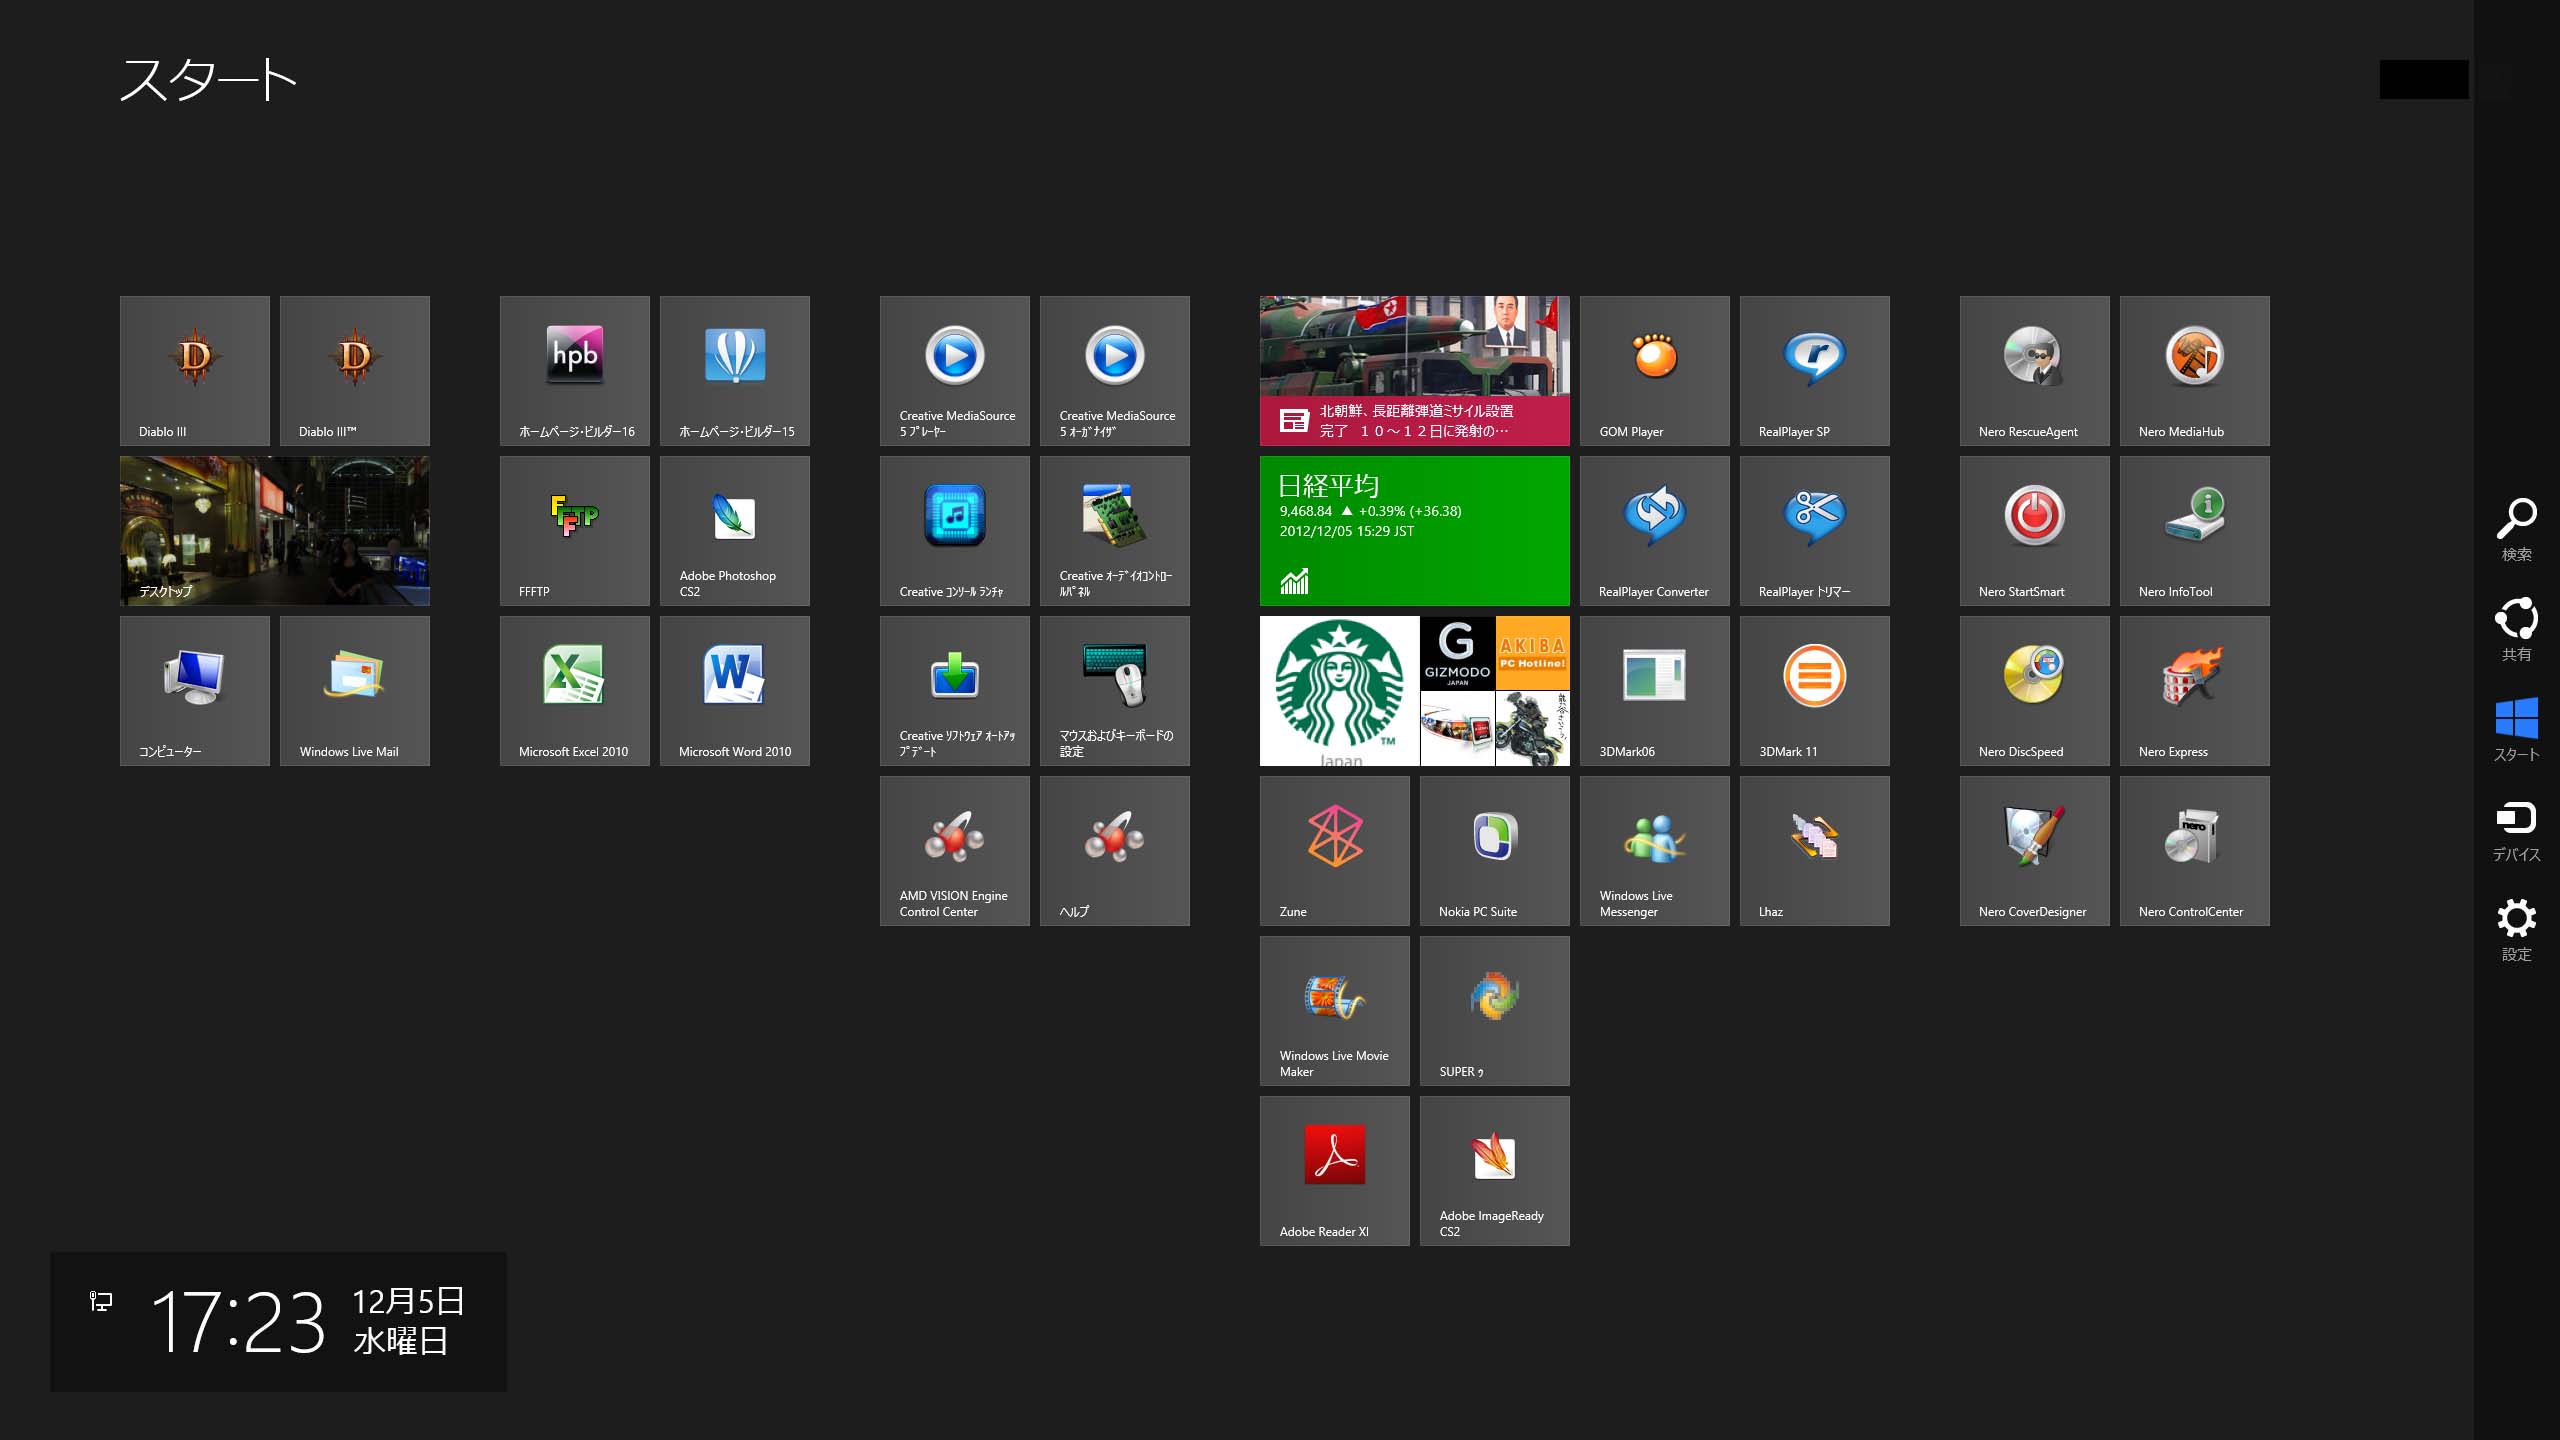Screen dimensions: 2560x1440
Task: Launch Windows Live Mail
Action: tap(355, 691)
